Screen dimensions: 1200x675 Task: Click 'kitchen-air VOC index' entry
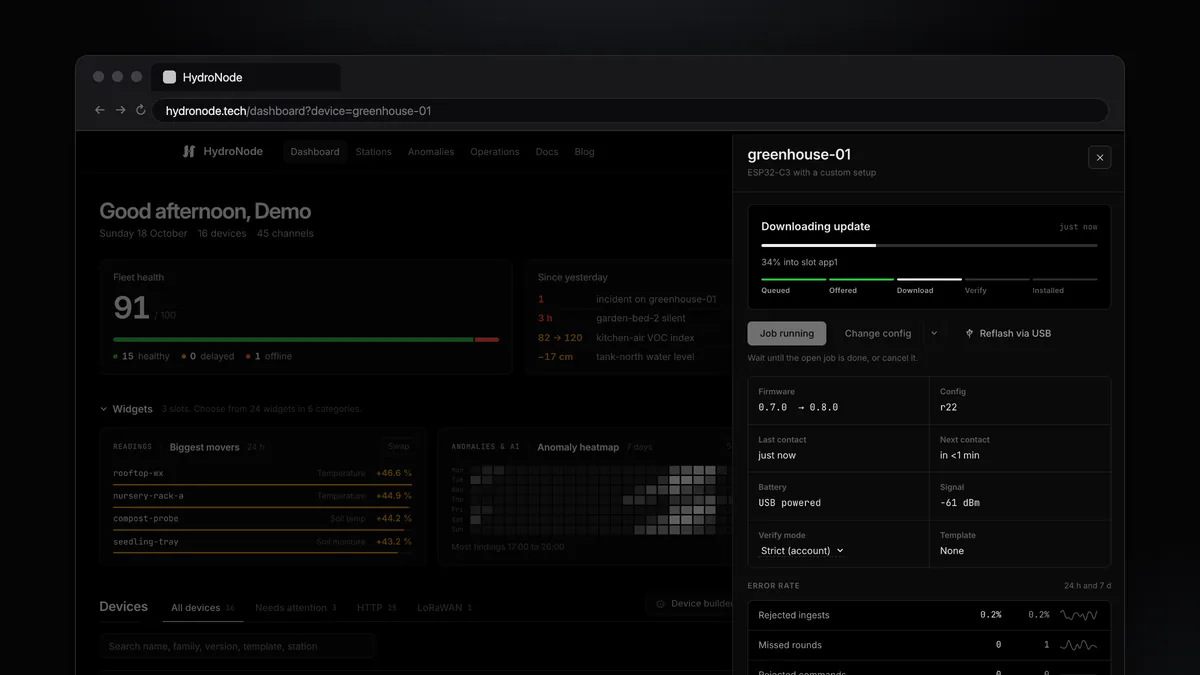[645, 337]
